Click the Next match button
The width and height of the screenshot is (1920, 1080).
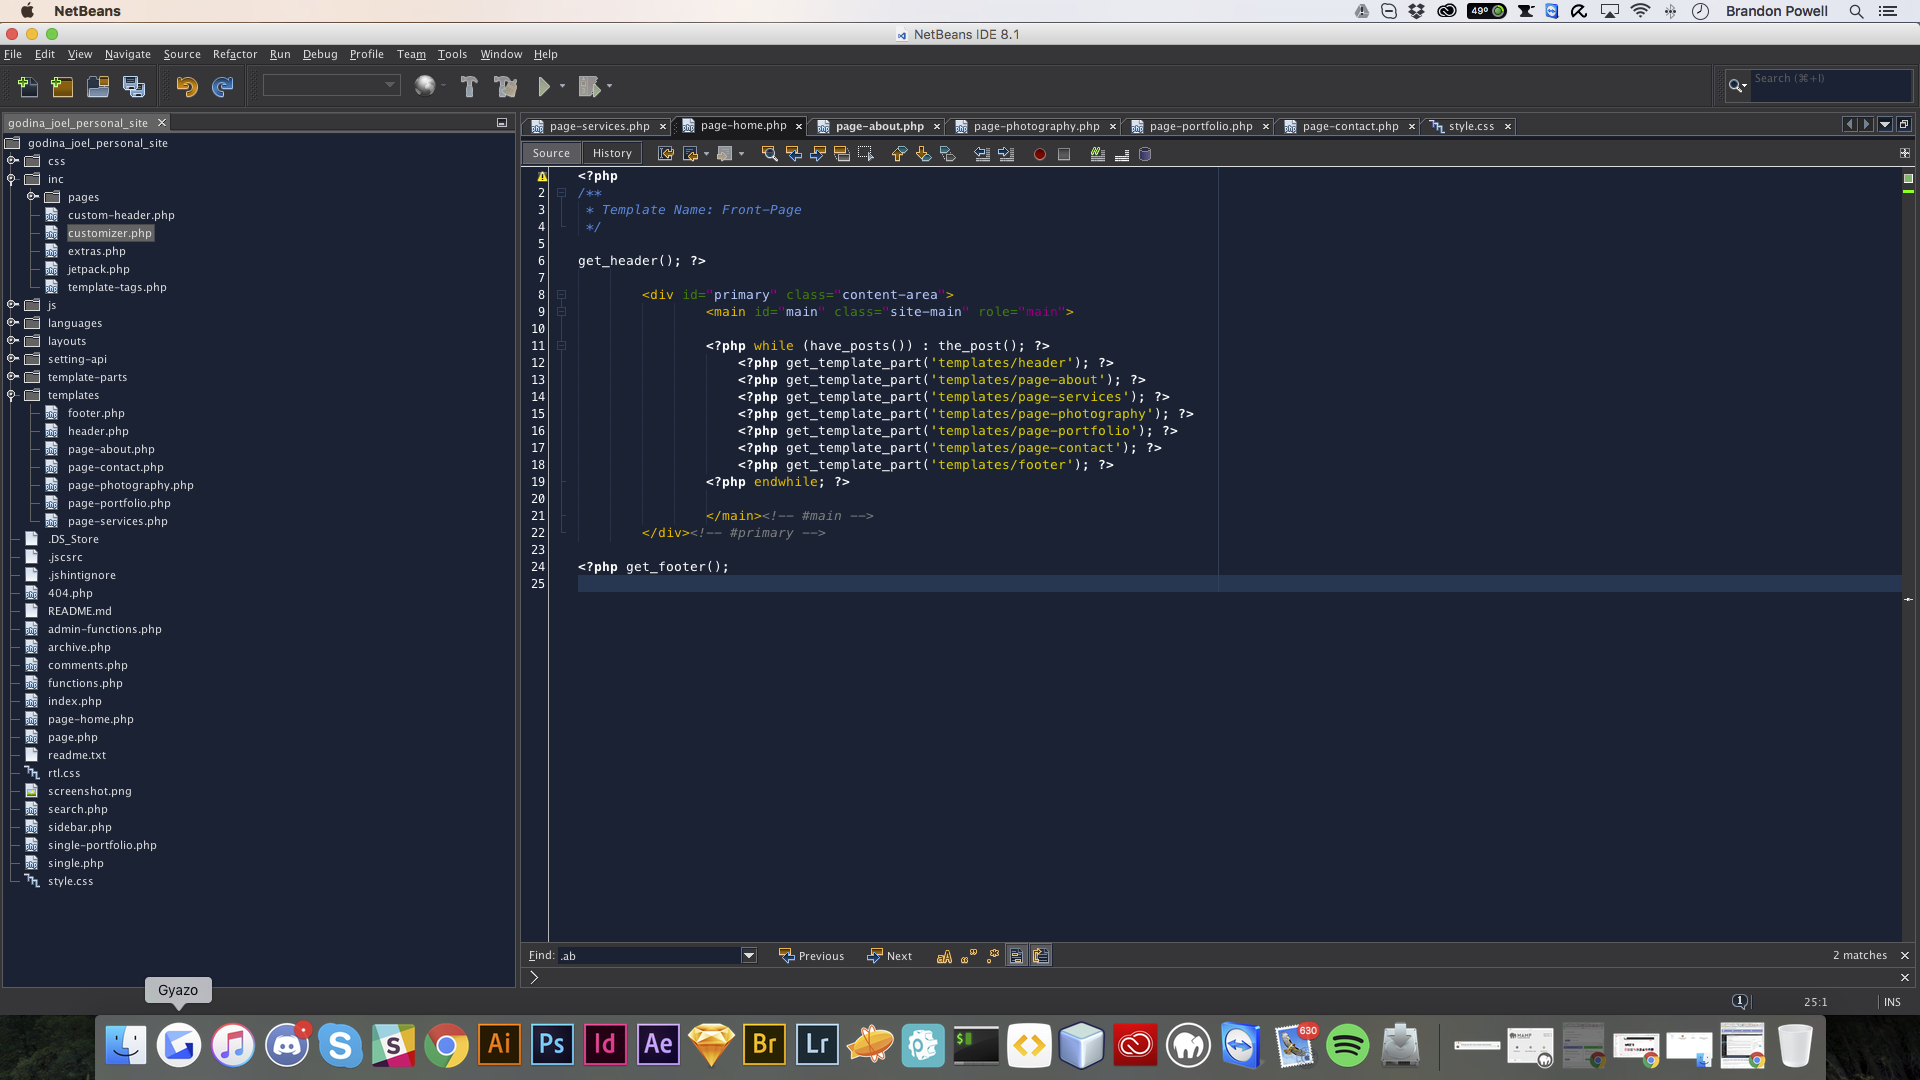coord(890,956)
